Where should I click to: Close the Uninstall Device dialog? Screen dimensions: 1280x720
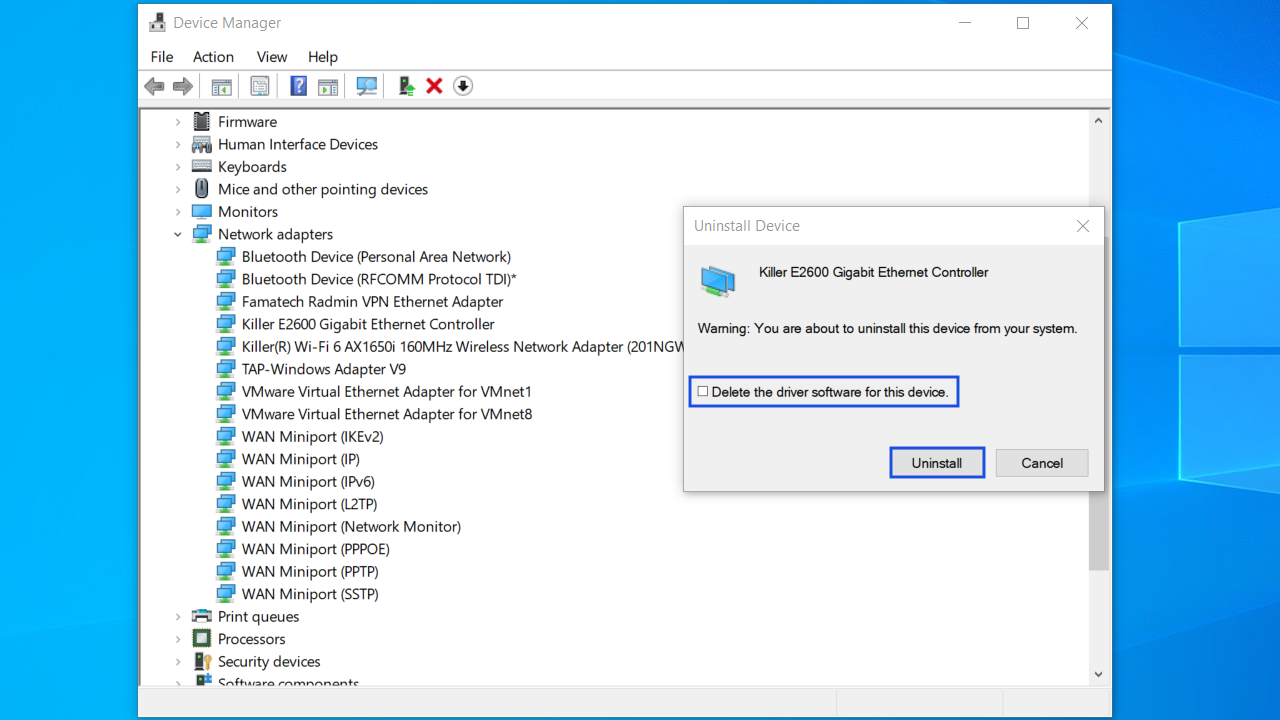pyautogui.click(x=1082, y=226)
